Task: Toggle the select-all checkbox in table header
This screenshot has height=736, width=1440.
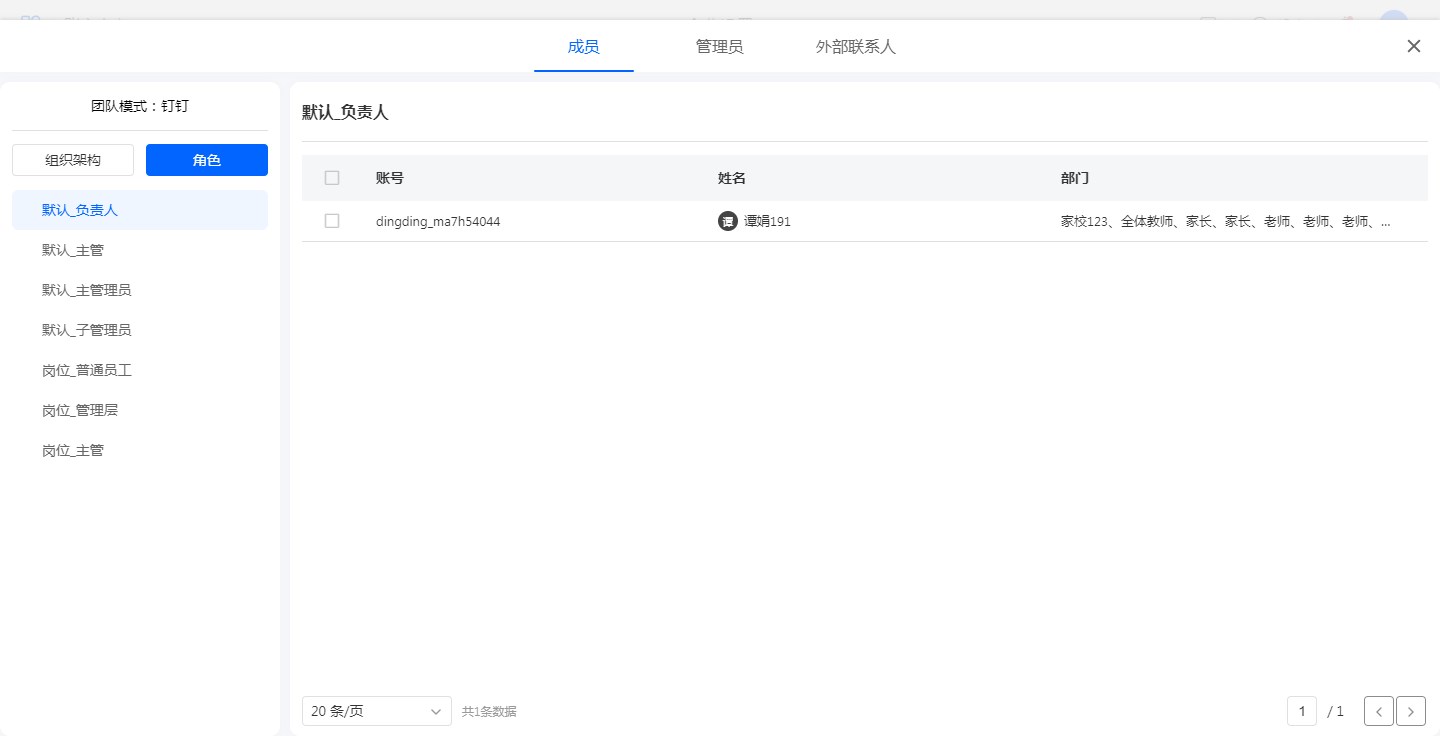Action: [x=332, y=178]
